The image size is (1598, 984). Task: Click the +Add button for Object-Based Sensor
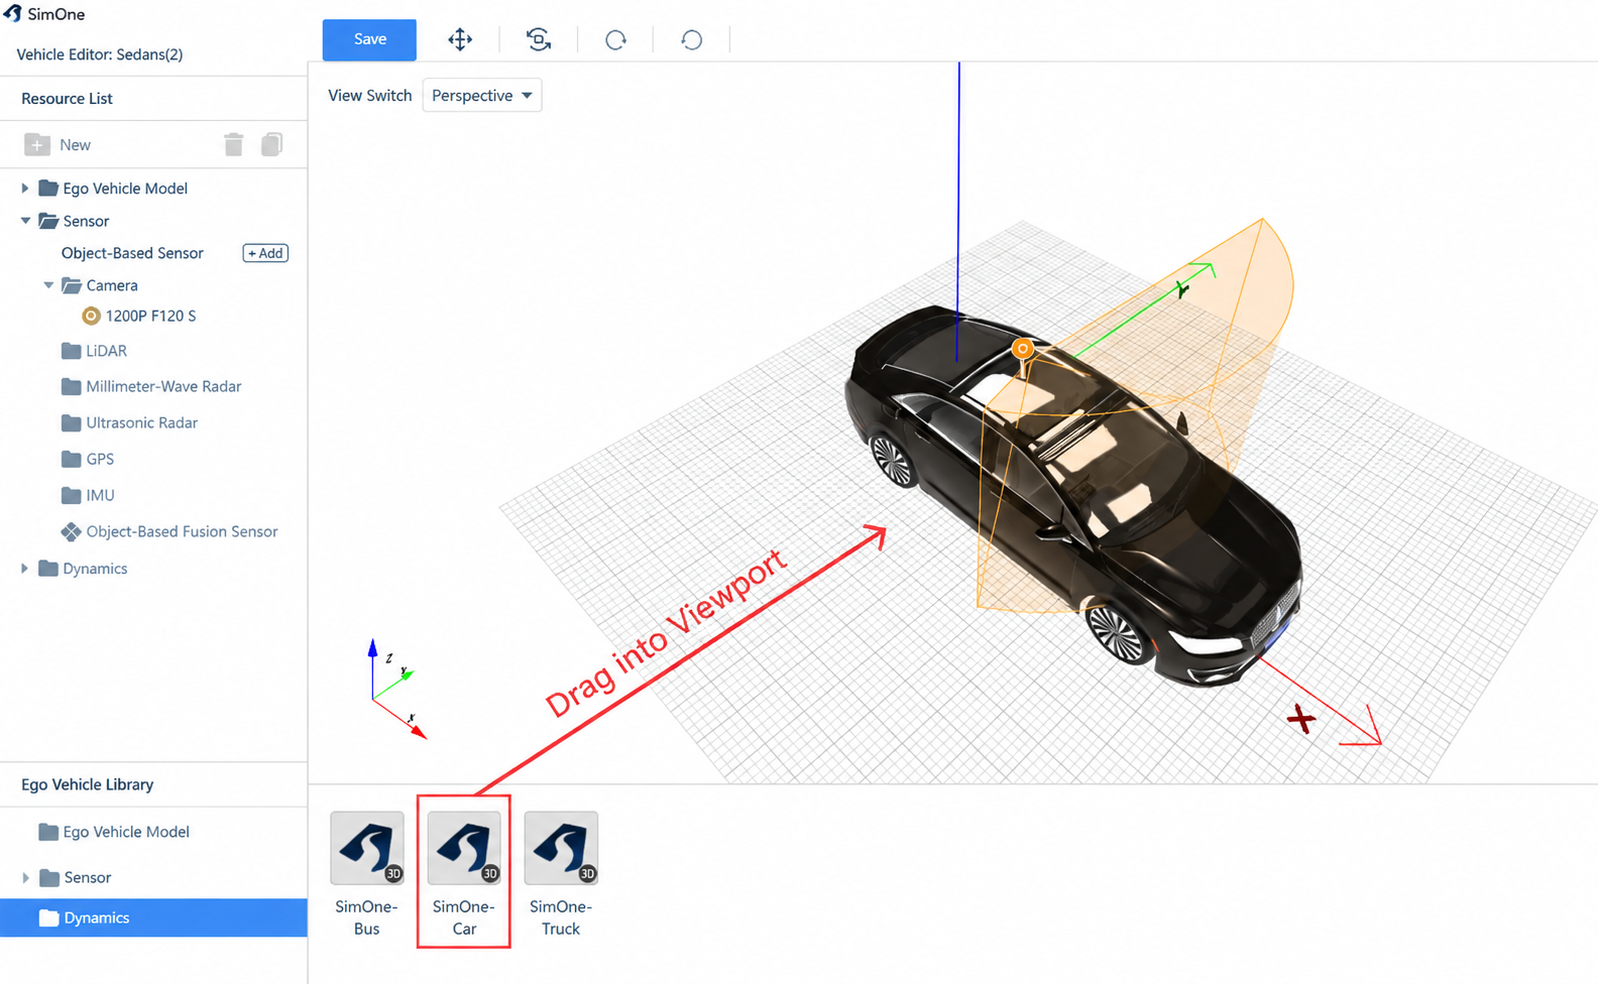pyautogui.click(x=266, y=253)
